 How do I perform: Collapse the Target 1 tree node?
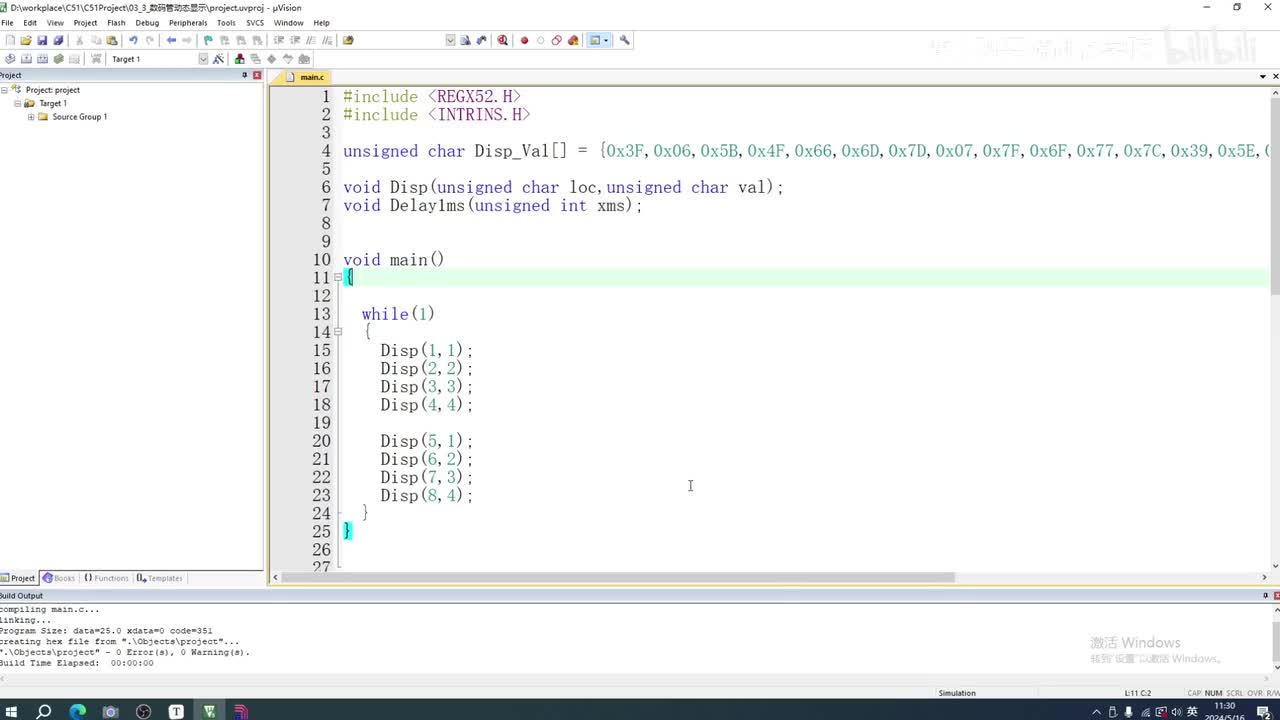click(17, 104)
